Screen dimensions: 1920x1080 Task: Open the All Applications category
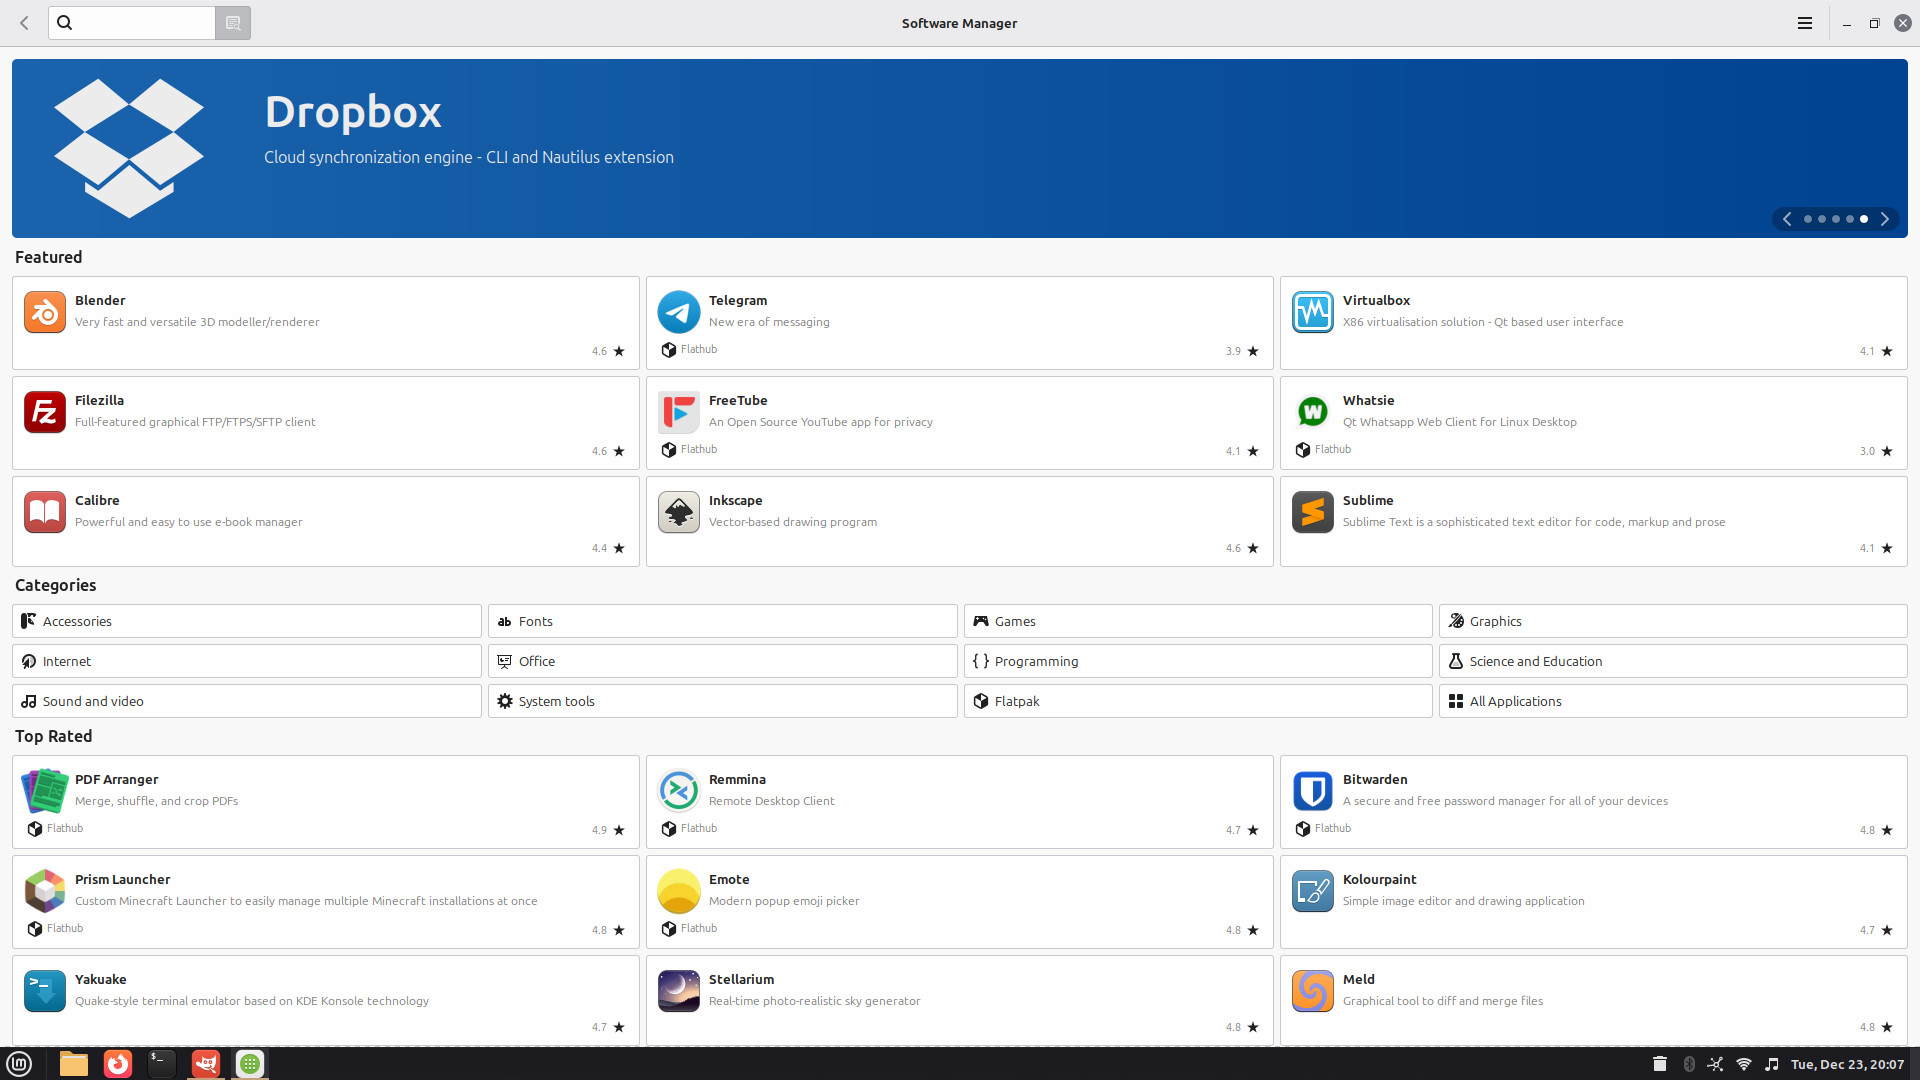click(1673, 701)
